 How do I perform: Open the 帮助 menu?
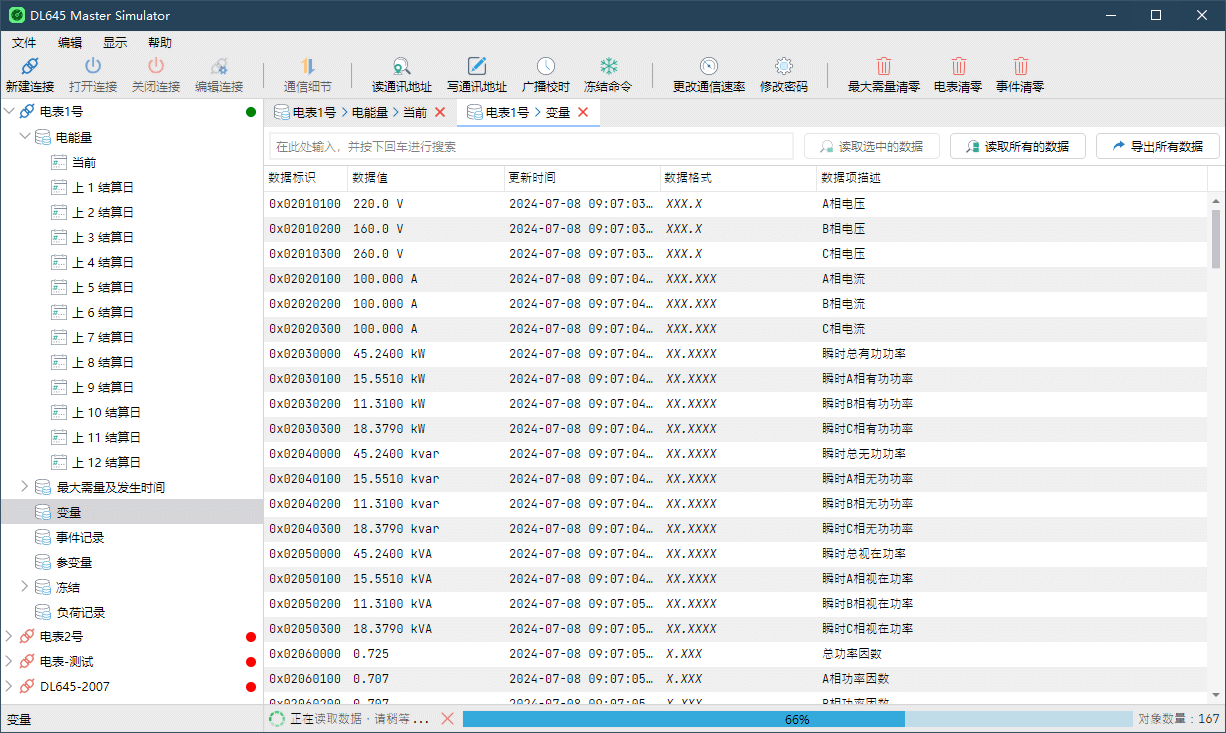click(x=160, y=43)
